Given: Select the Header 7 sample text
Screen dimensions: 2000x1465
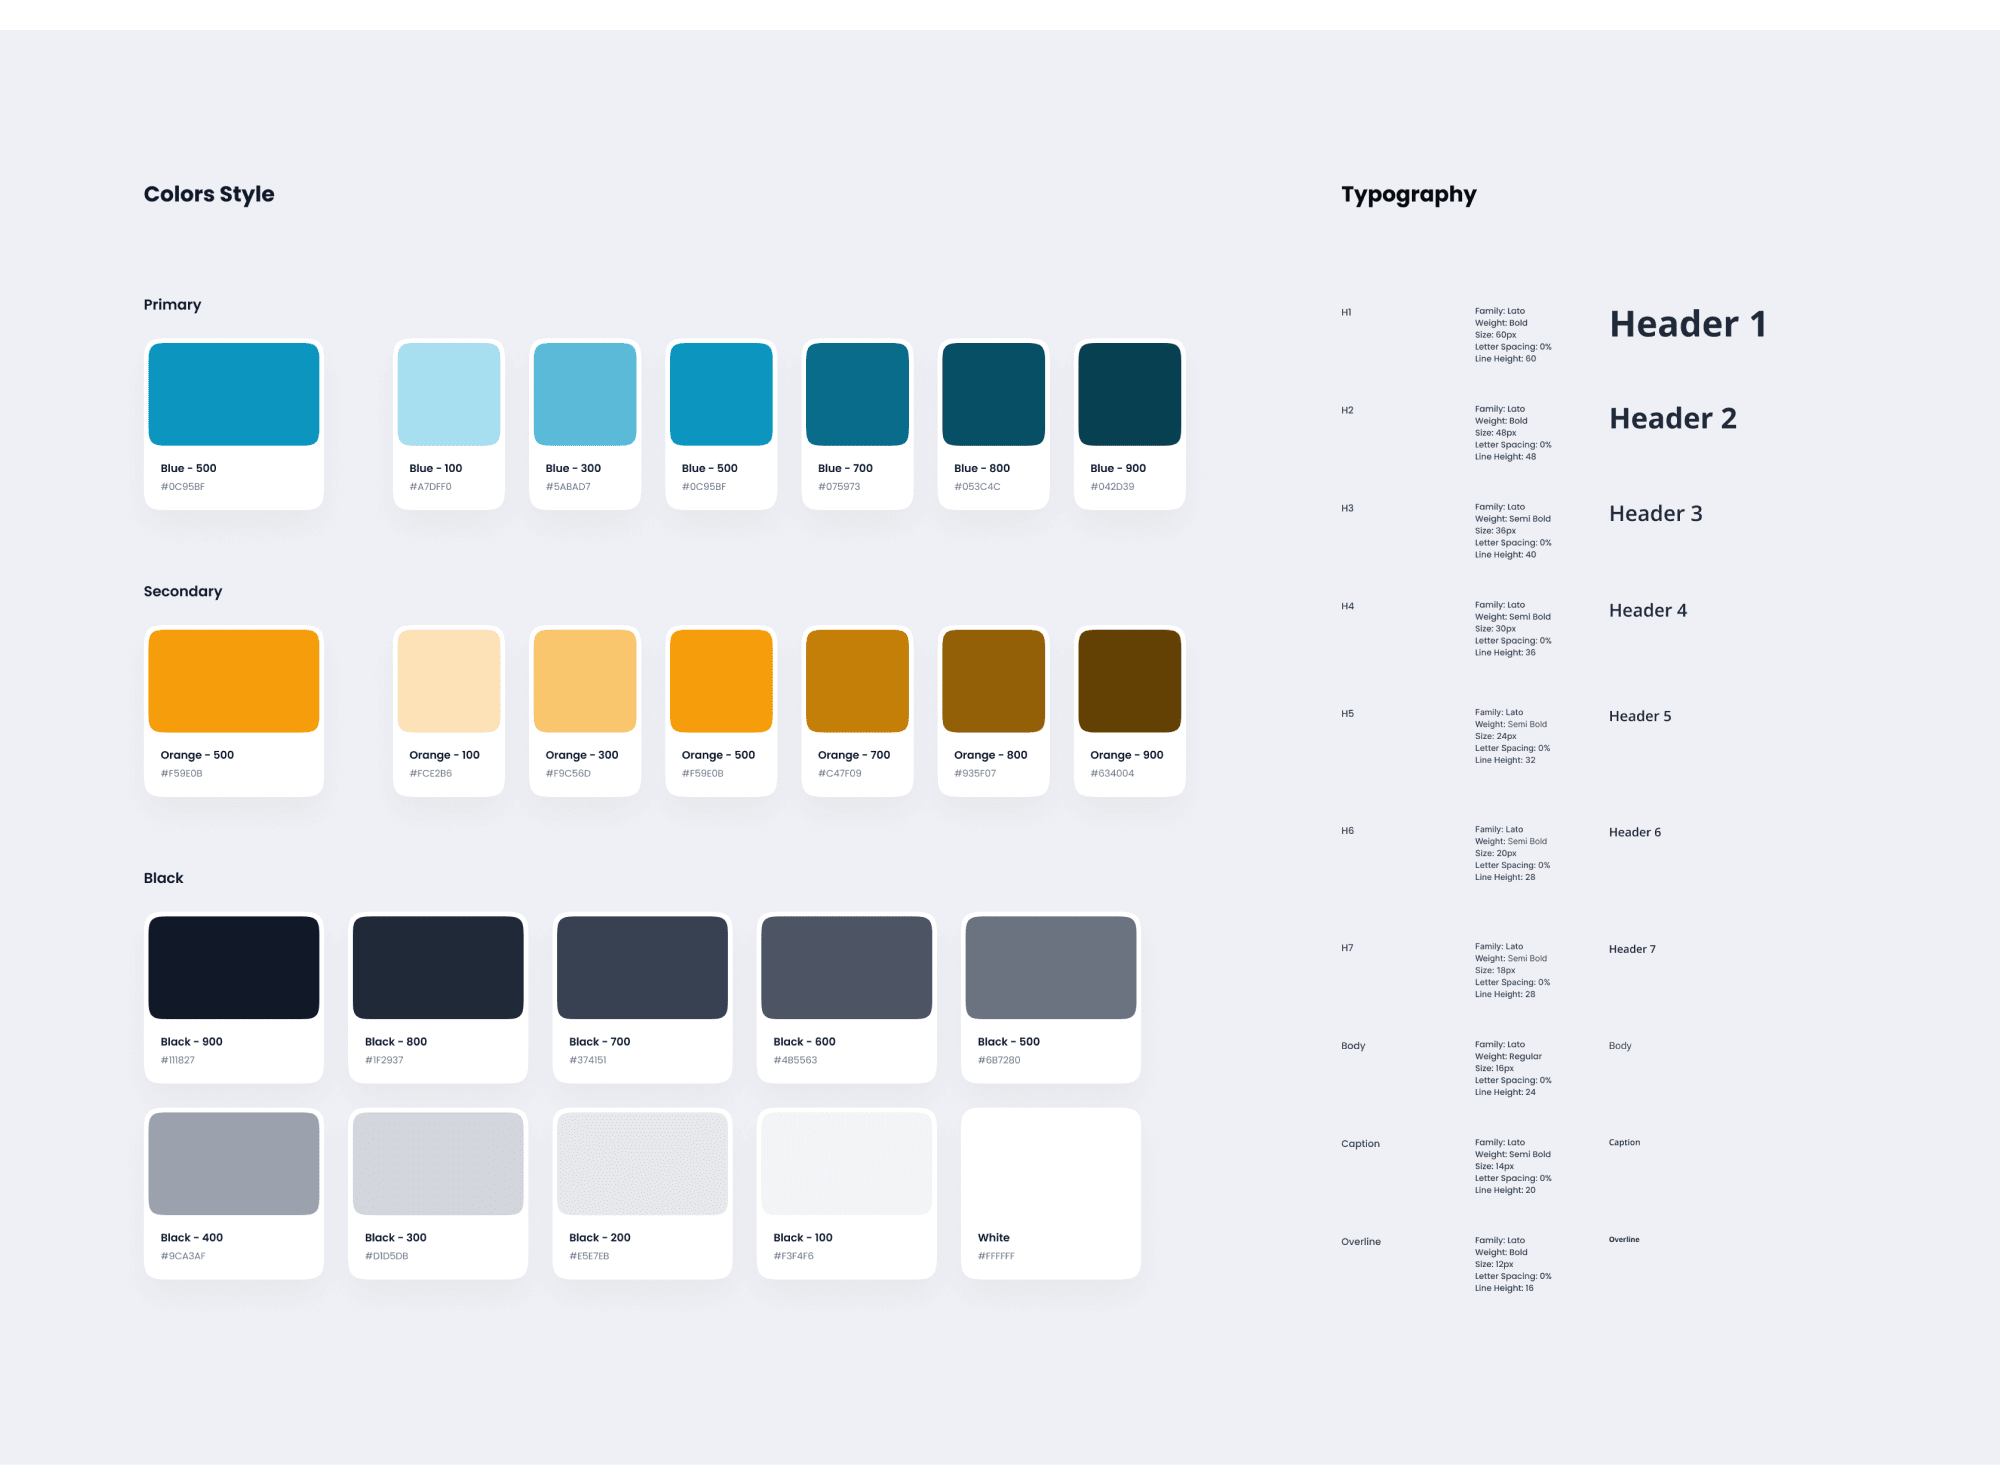Looking at the screenshot, I should tap(1632, 949).
